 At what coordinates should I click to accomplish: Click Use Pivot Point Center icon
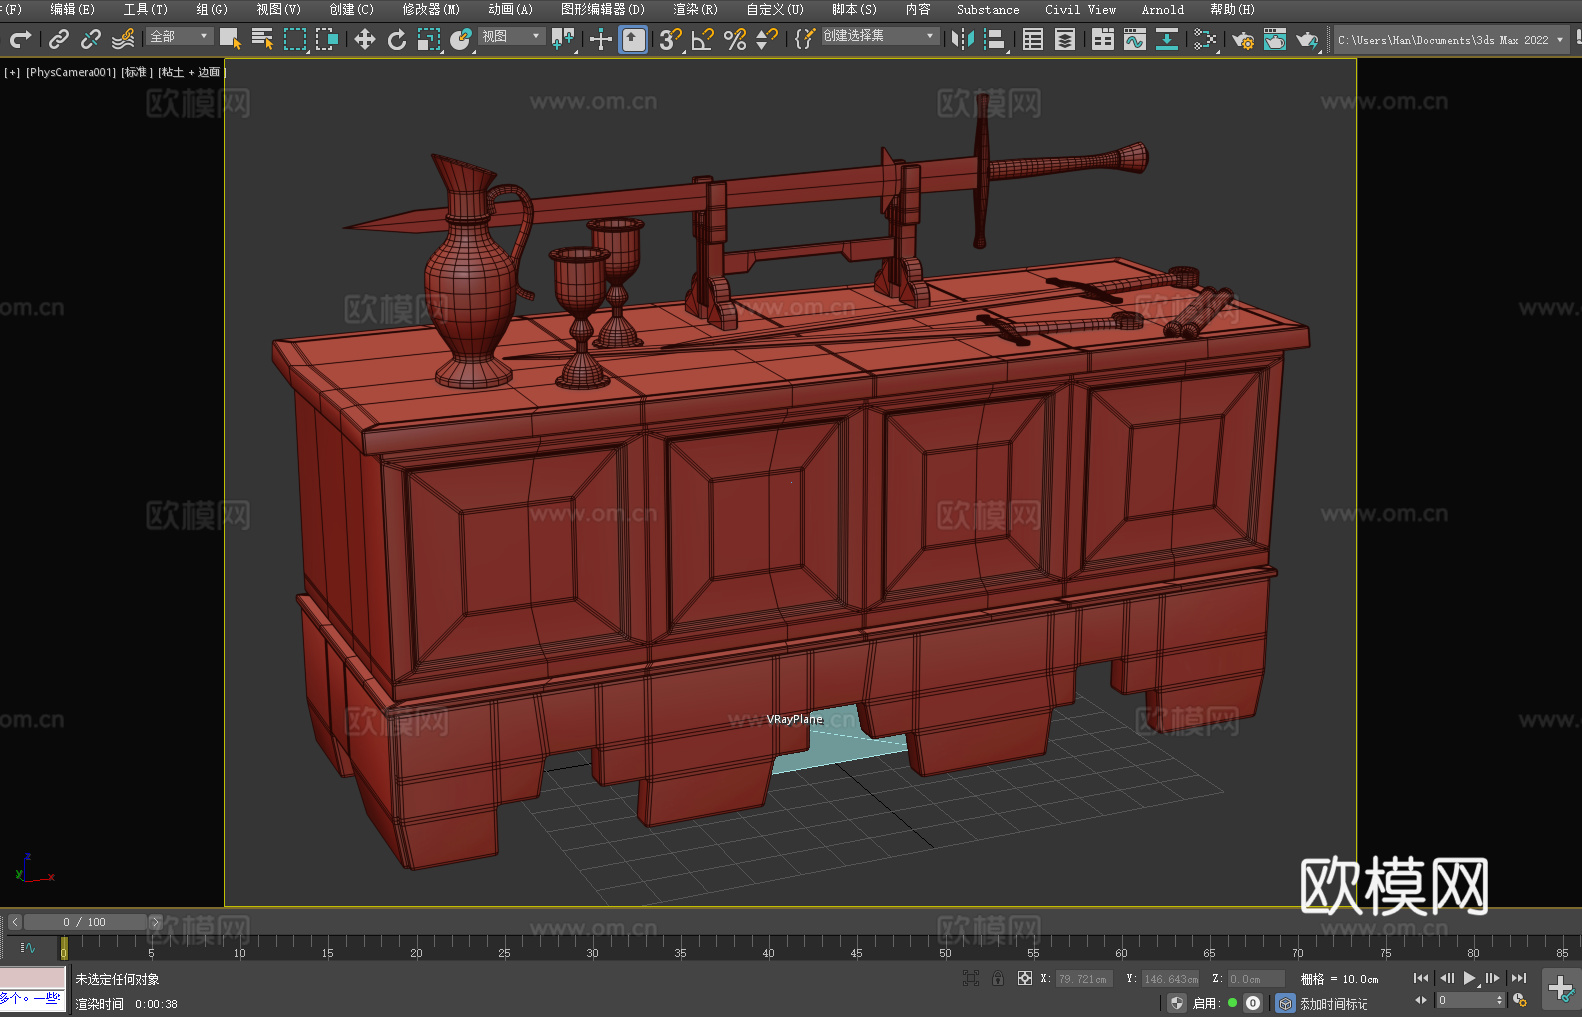tap(563, 39)
